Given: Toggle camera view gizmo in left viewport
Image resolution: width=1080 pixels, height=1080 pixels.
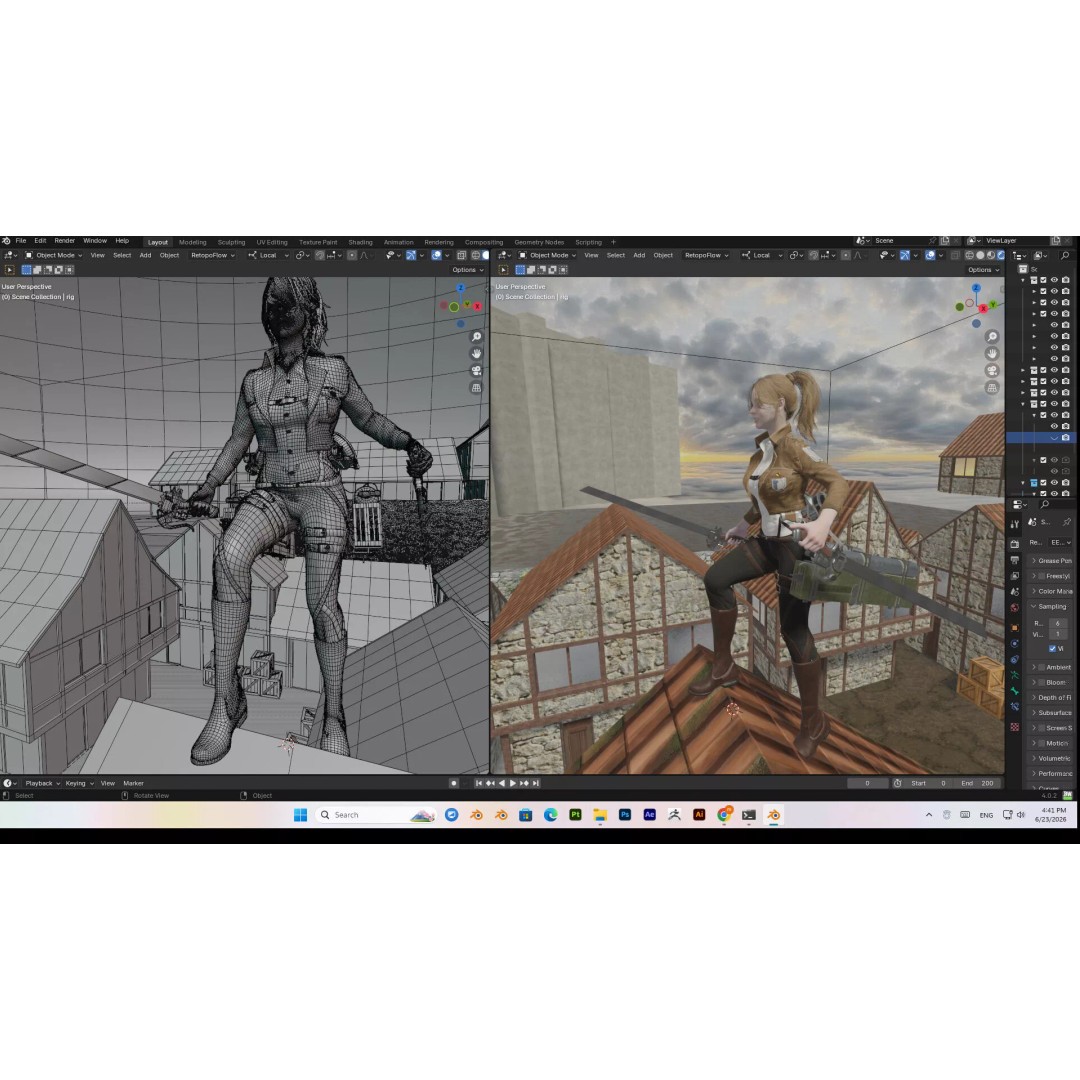Looking at the screenshot, I should (x=476, y=371).
